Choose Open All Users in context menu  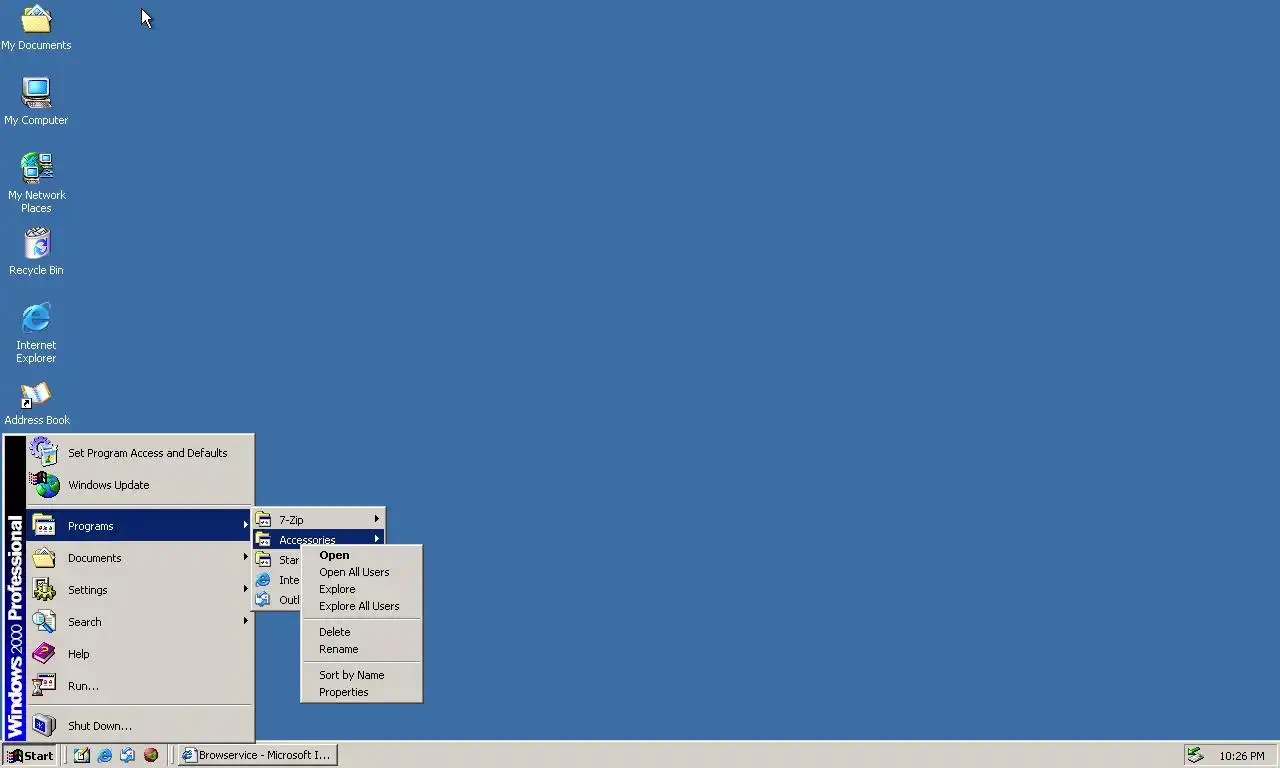[x=361, y=572]
